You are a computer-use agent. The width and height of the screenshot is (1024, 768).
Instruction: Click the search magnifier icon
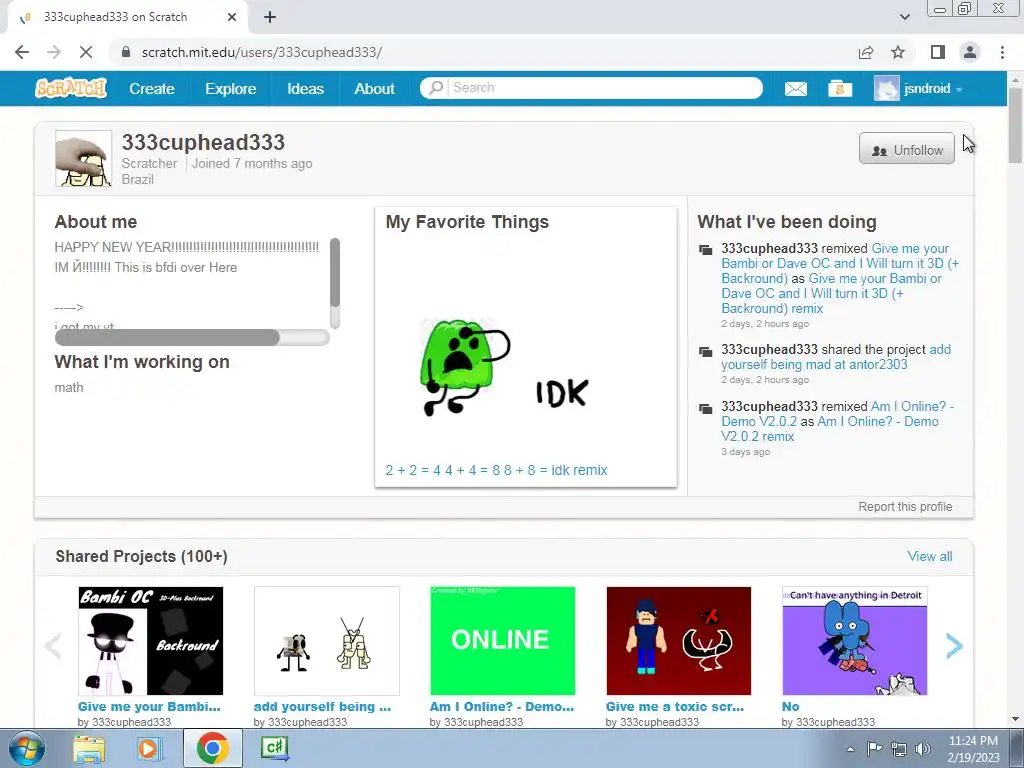[x=436, y=88]
